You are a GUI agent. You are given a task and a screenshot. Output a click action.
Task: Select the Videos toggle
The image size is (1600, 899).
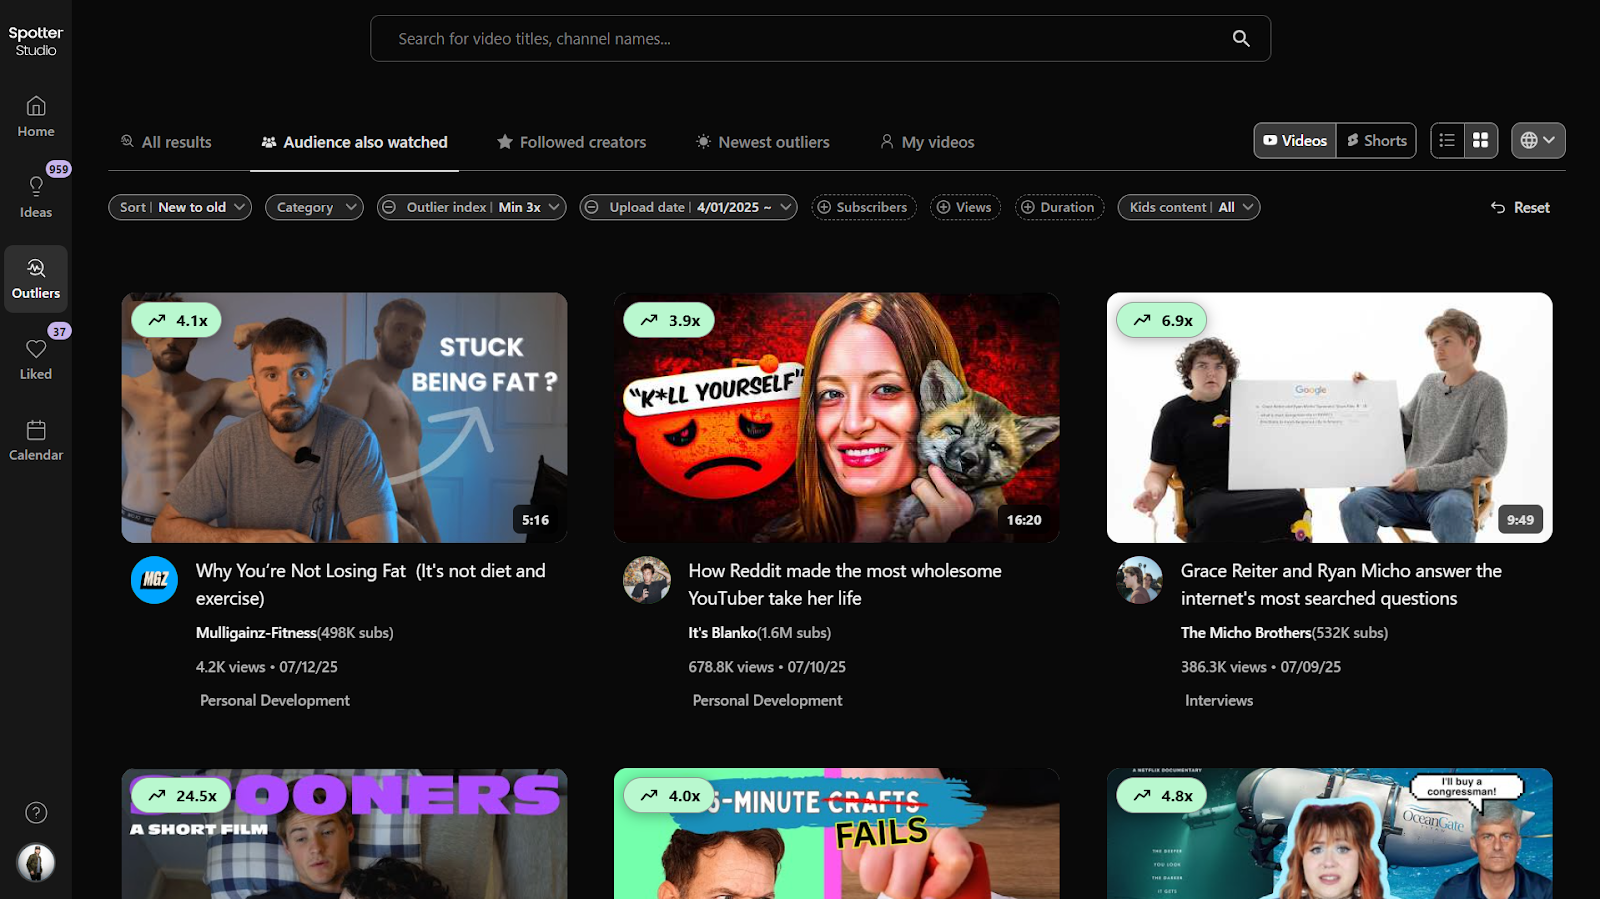pos(1295,140)
